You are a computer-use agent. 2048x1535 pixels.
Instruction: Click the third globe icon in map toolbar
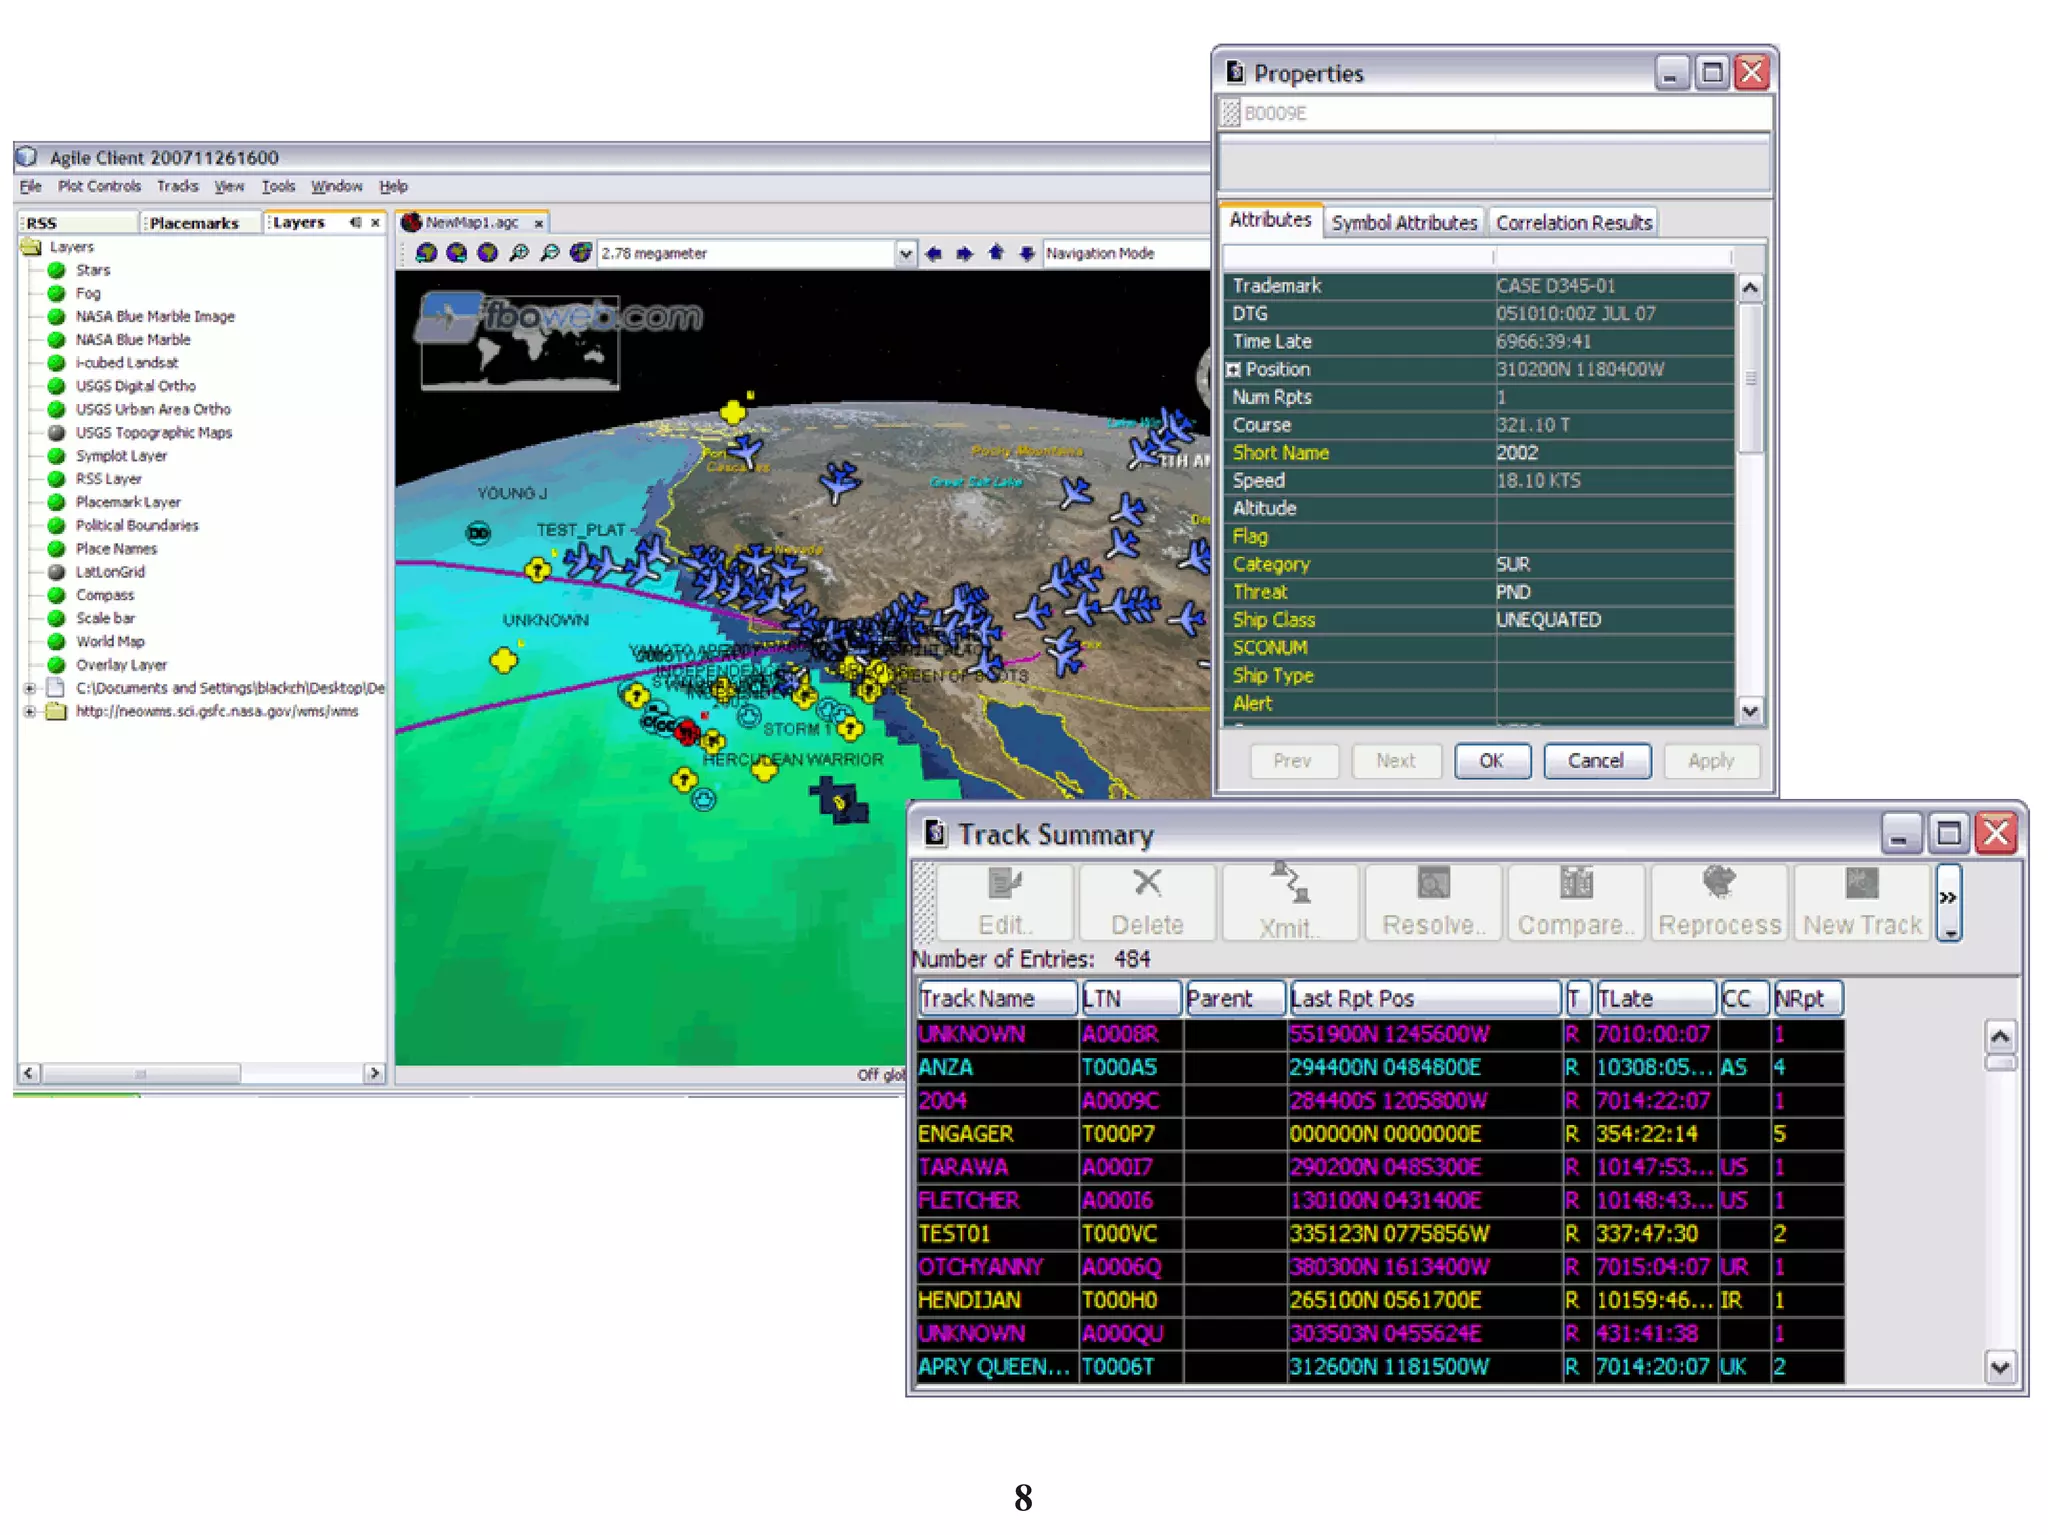click(x=487, y=253)
